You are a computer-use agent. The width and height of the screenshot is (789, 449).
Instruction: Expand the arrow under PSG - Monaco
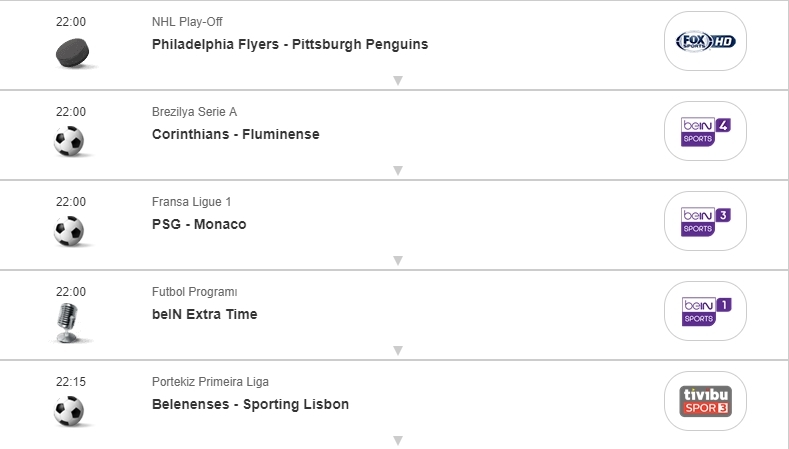click(x=397, y=260)
